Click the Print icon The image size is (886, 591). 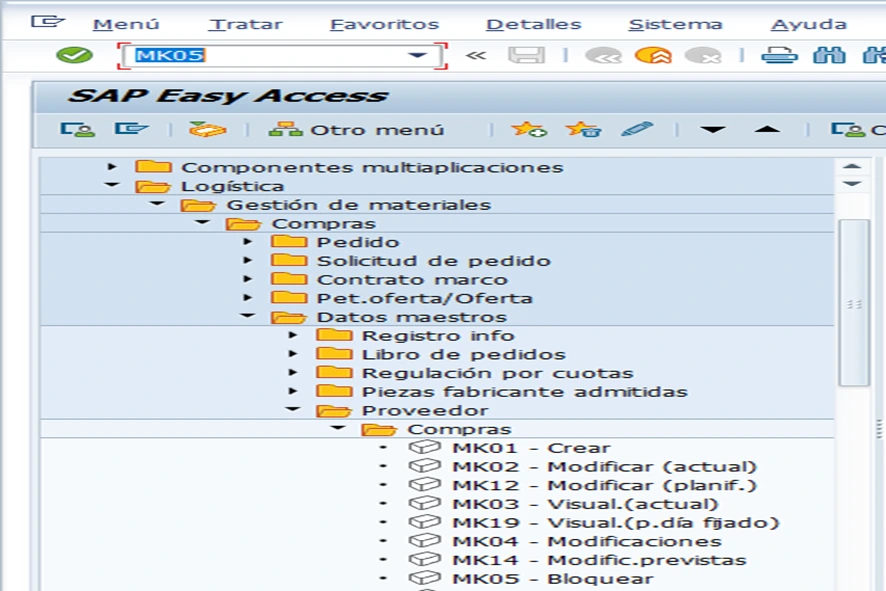(x=779, y=55)
